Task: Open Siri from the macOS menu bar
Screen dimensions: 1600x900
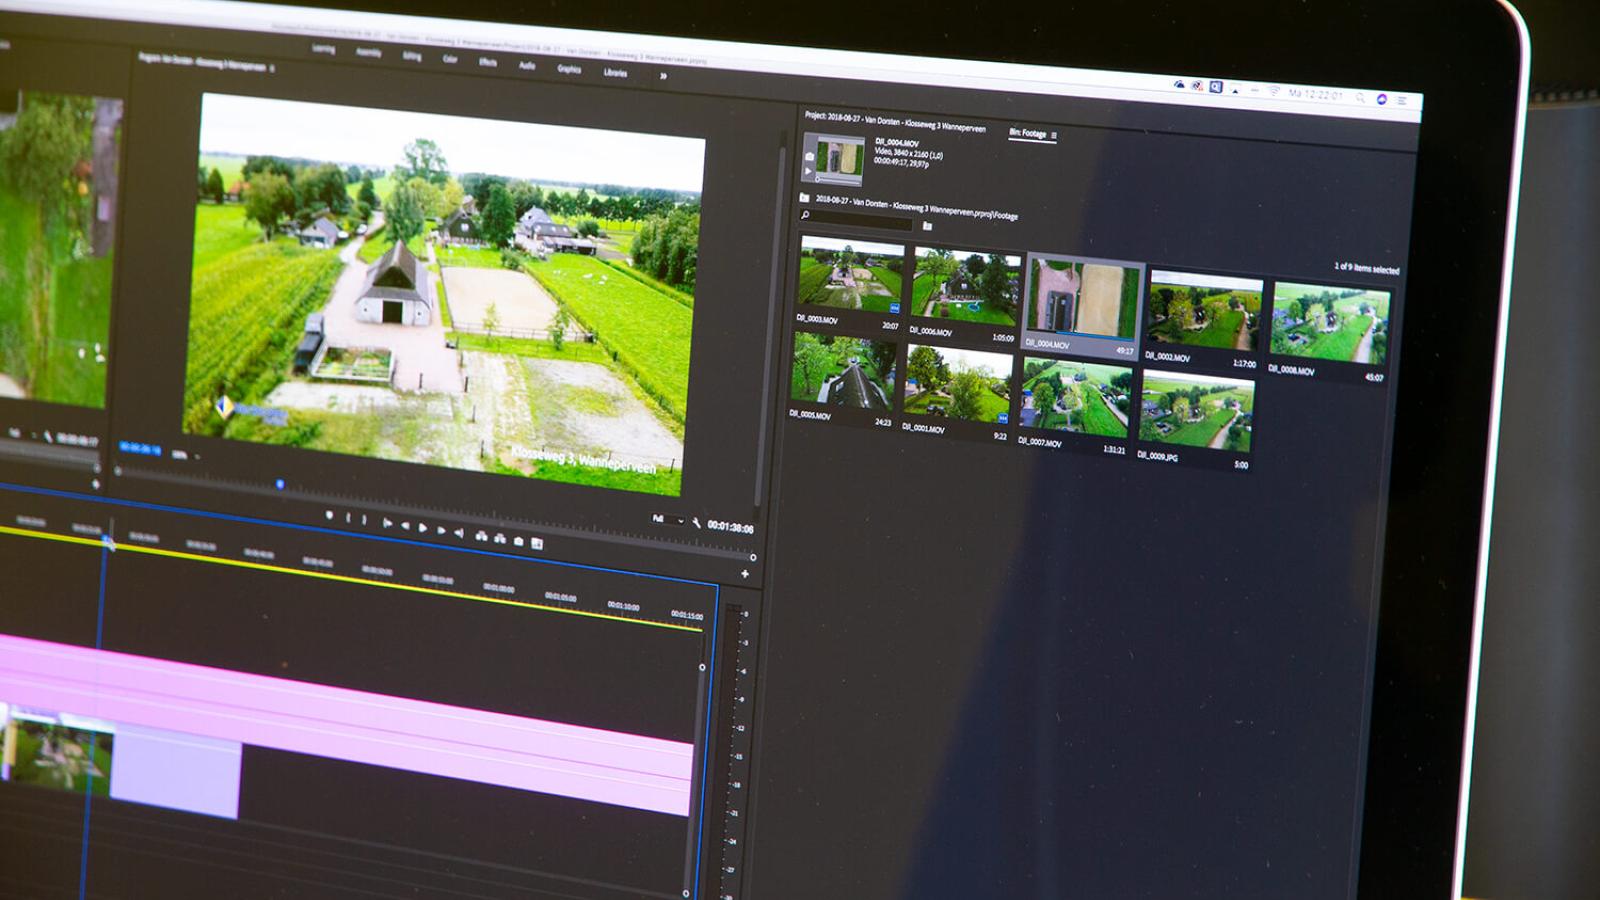Action: [x=1382, y=99]
